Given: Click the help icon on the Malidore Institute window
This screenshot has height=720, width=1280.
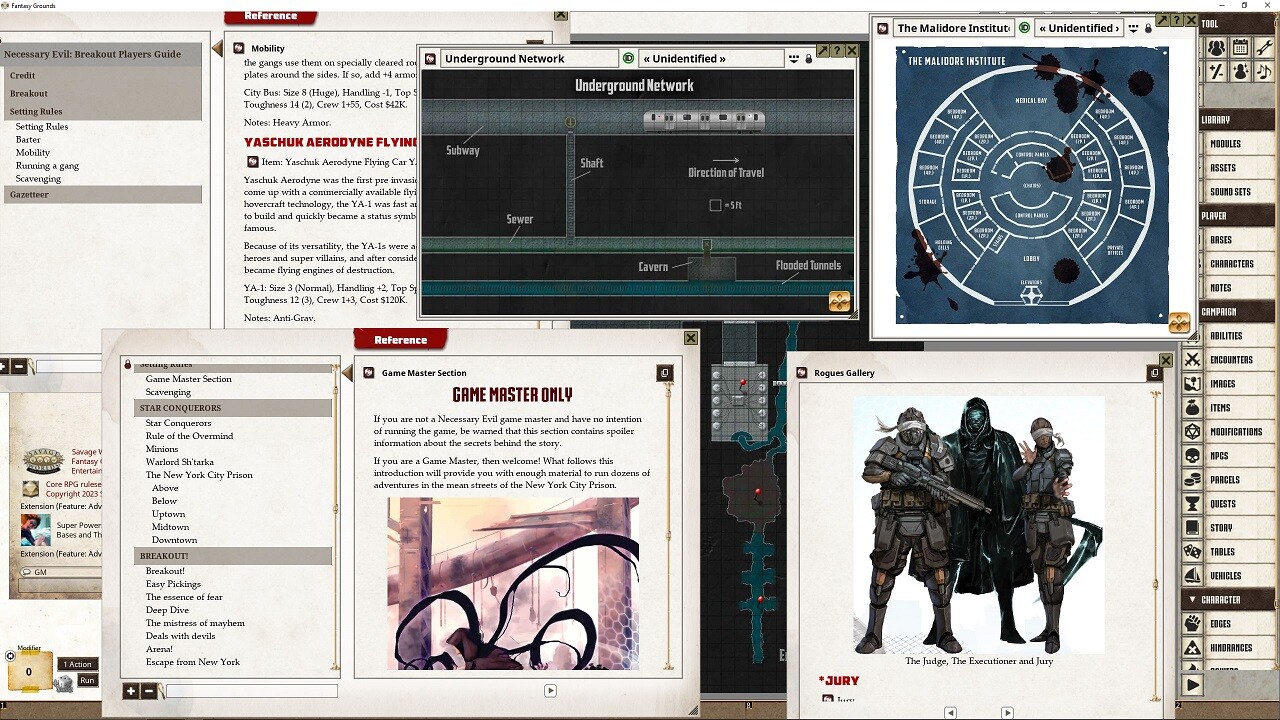Looking at the screenshot, I should [x=1177, y=20].
